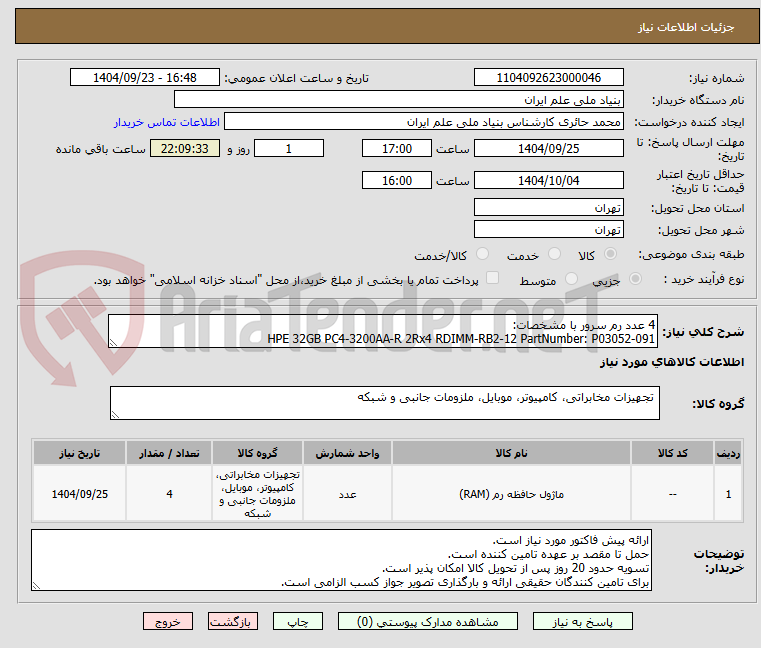Click the resize handle of goods group box
Viewport: 761px width, 648px height.
point(115,415)
